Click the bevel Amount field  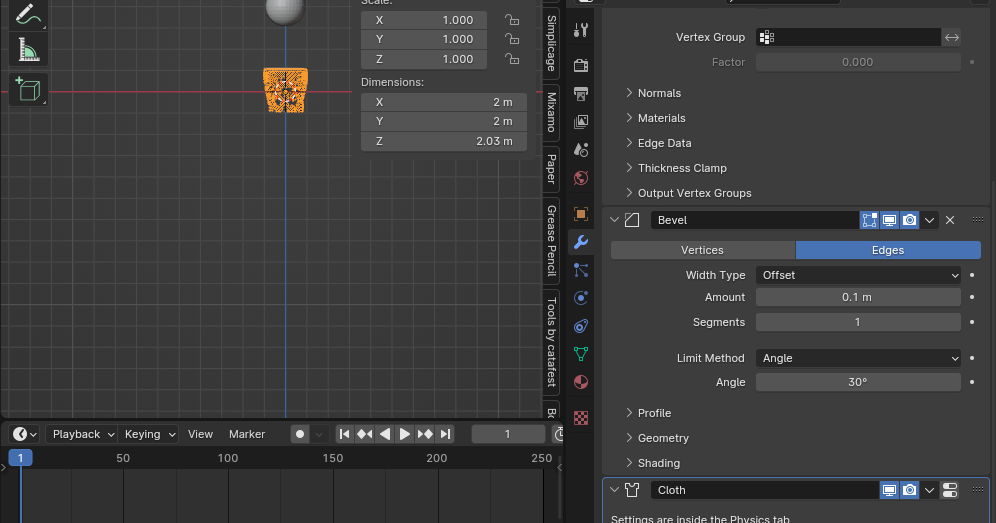(858, 297)
